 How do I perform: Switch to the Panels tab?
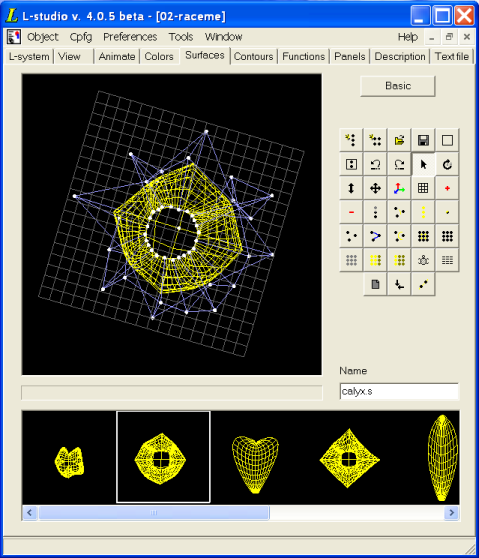(350, 57)
